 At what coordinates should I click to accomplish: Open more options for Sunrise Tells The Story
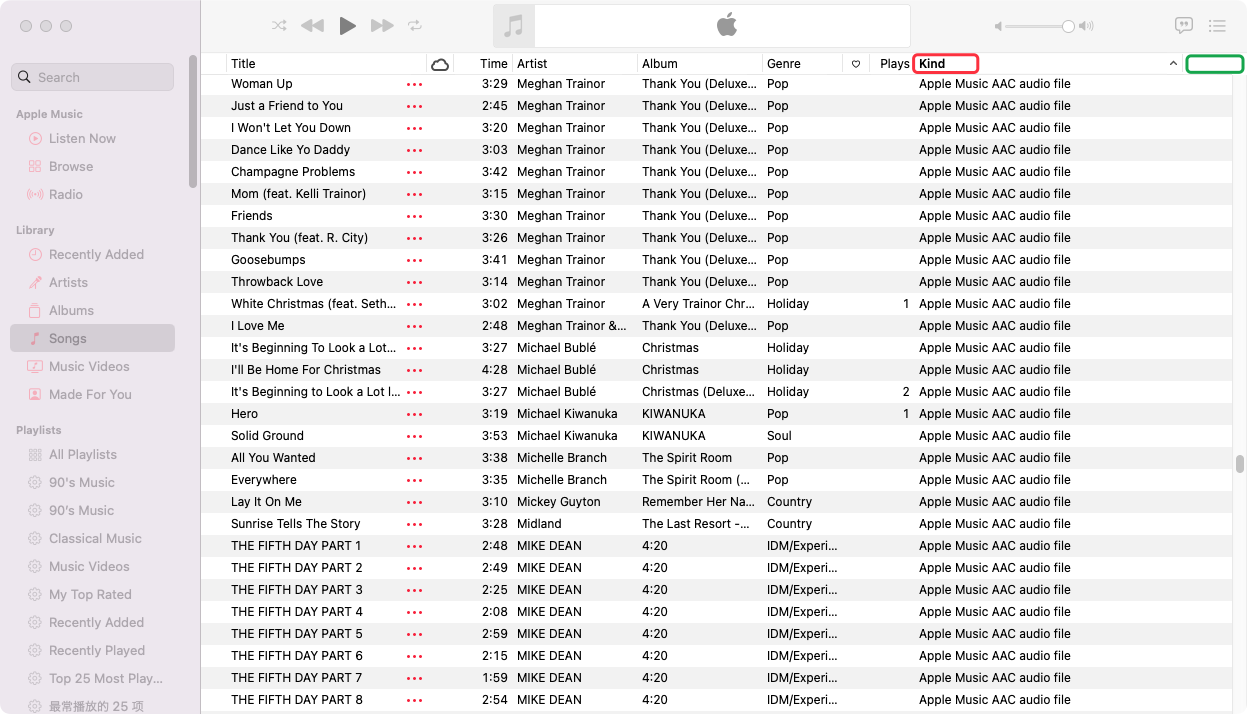click(414, 524)
